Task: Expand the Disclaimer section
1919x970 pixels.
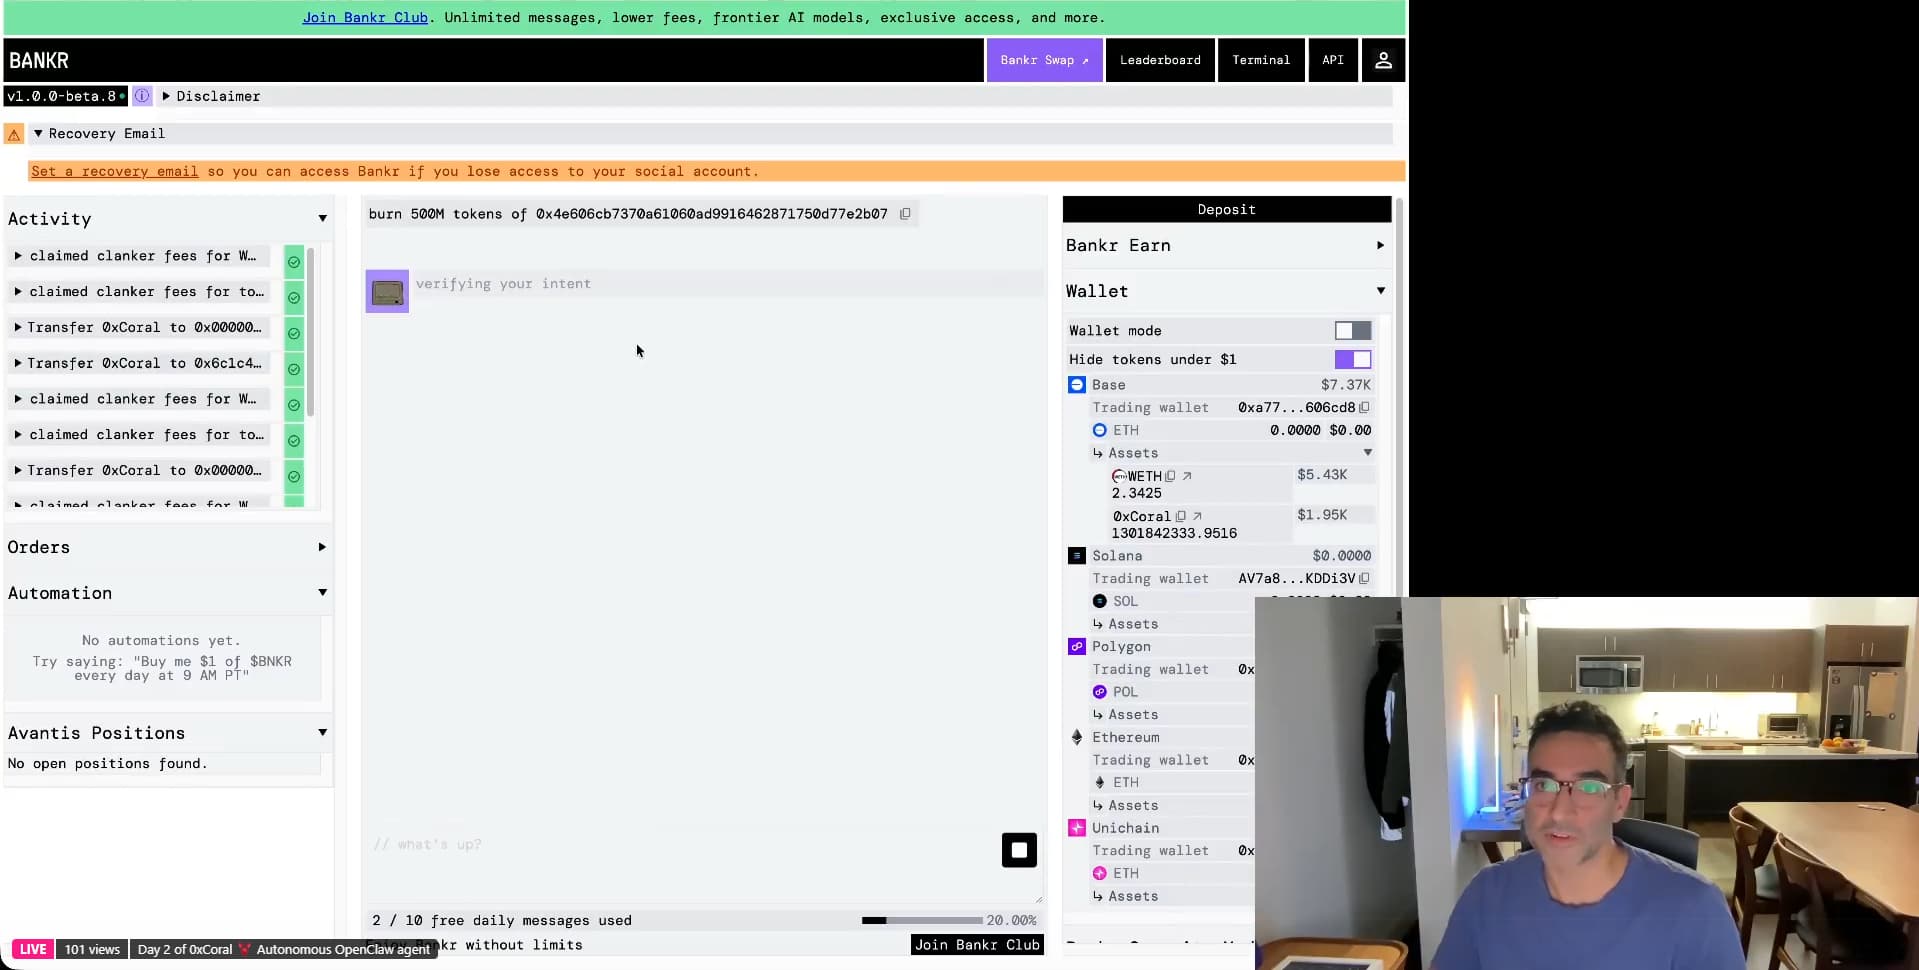Action: point(211,96)
